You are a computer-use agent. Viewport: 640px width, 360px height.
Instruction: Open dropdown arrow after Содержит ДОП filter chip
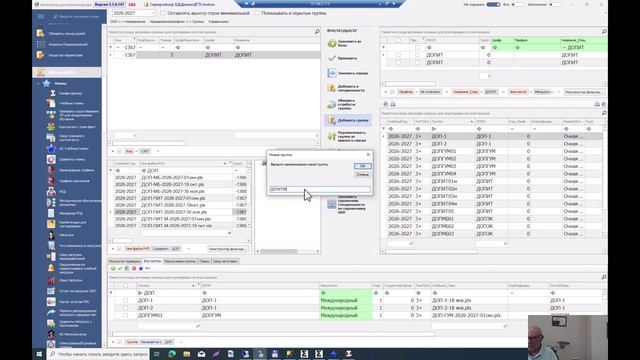point(188,249)
